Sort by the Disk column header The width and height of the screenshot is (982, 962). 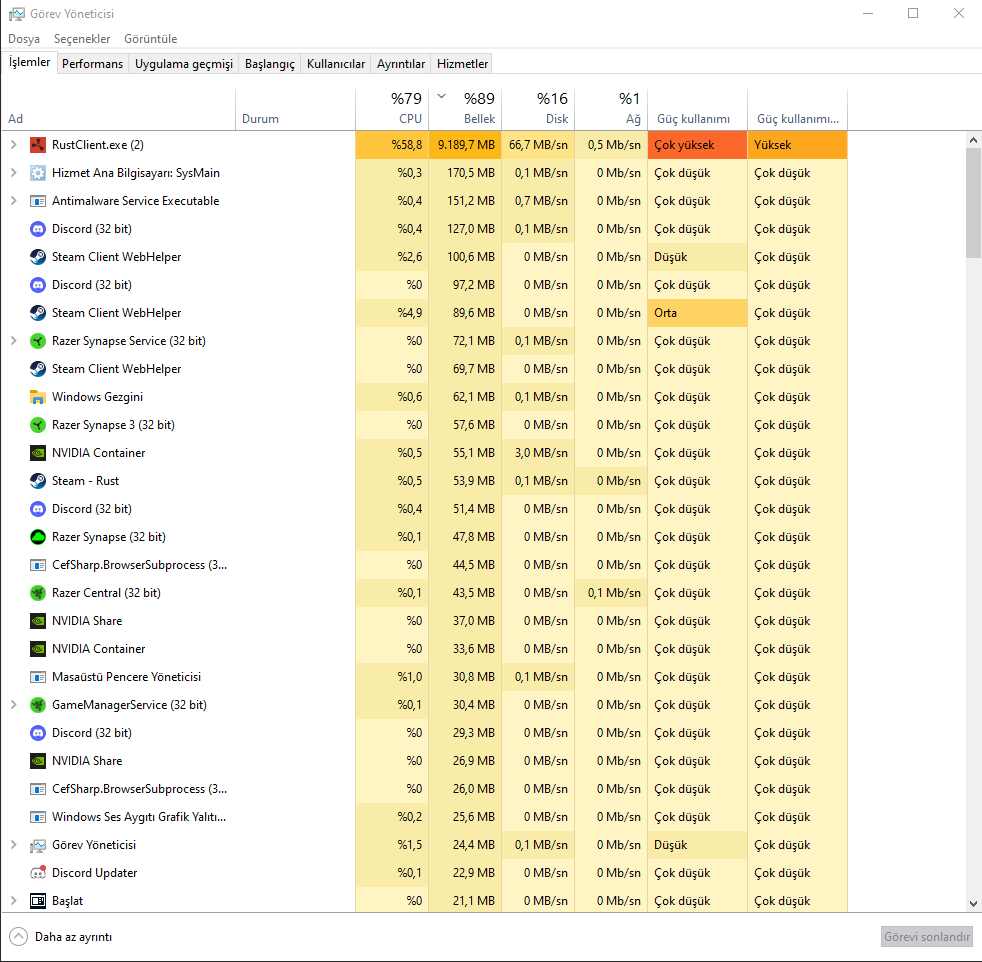tap(538, 110)
